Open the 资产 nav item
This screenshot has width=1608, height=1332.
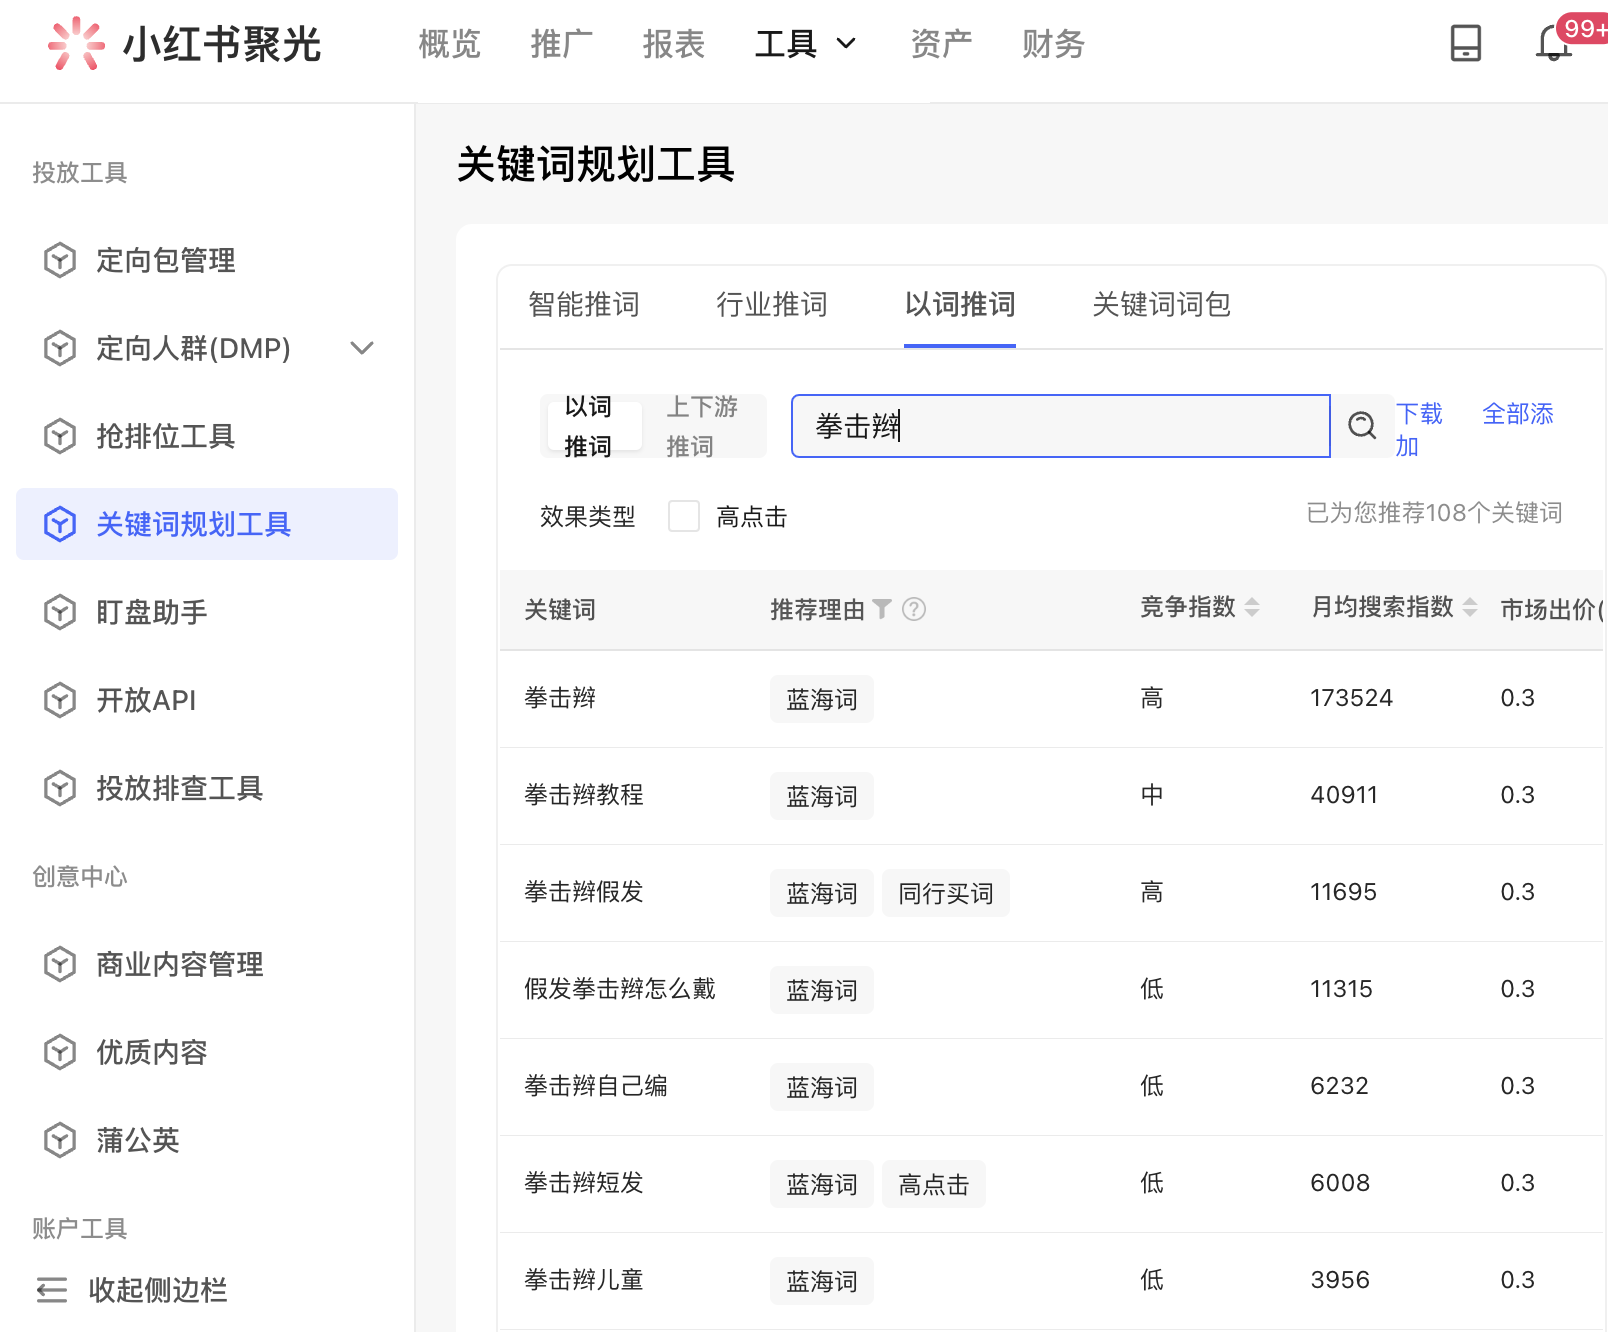(941, 44)
